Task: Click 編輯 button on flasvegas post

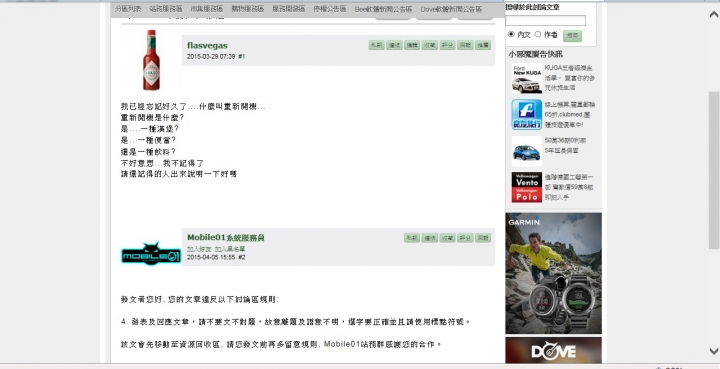Action: (x=412, y=45)
